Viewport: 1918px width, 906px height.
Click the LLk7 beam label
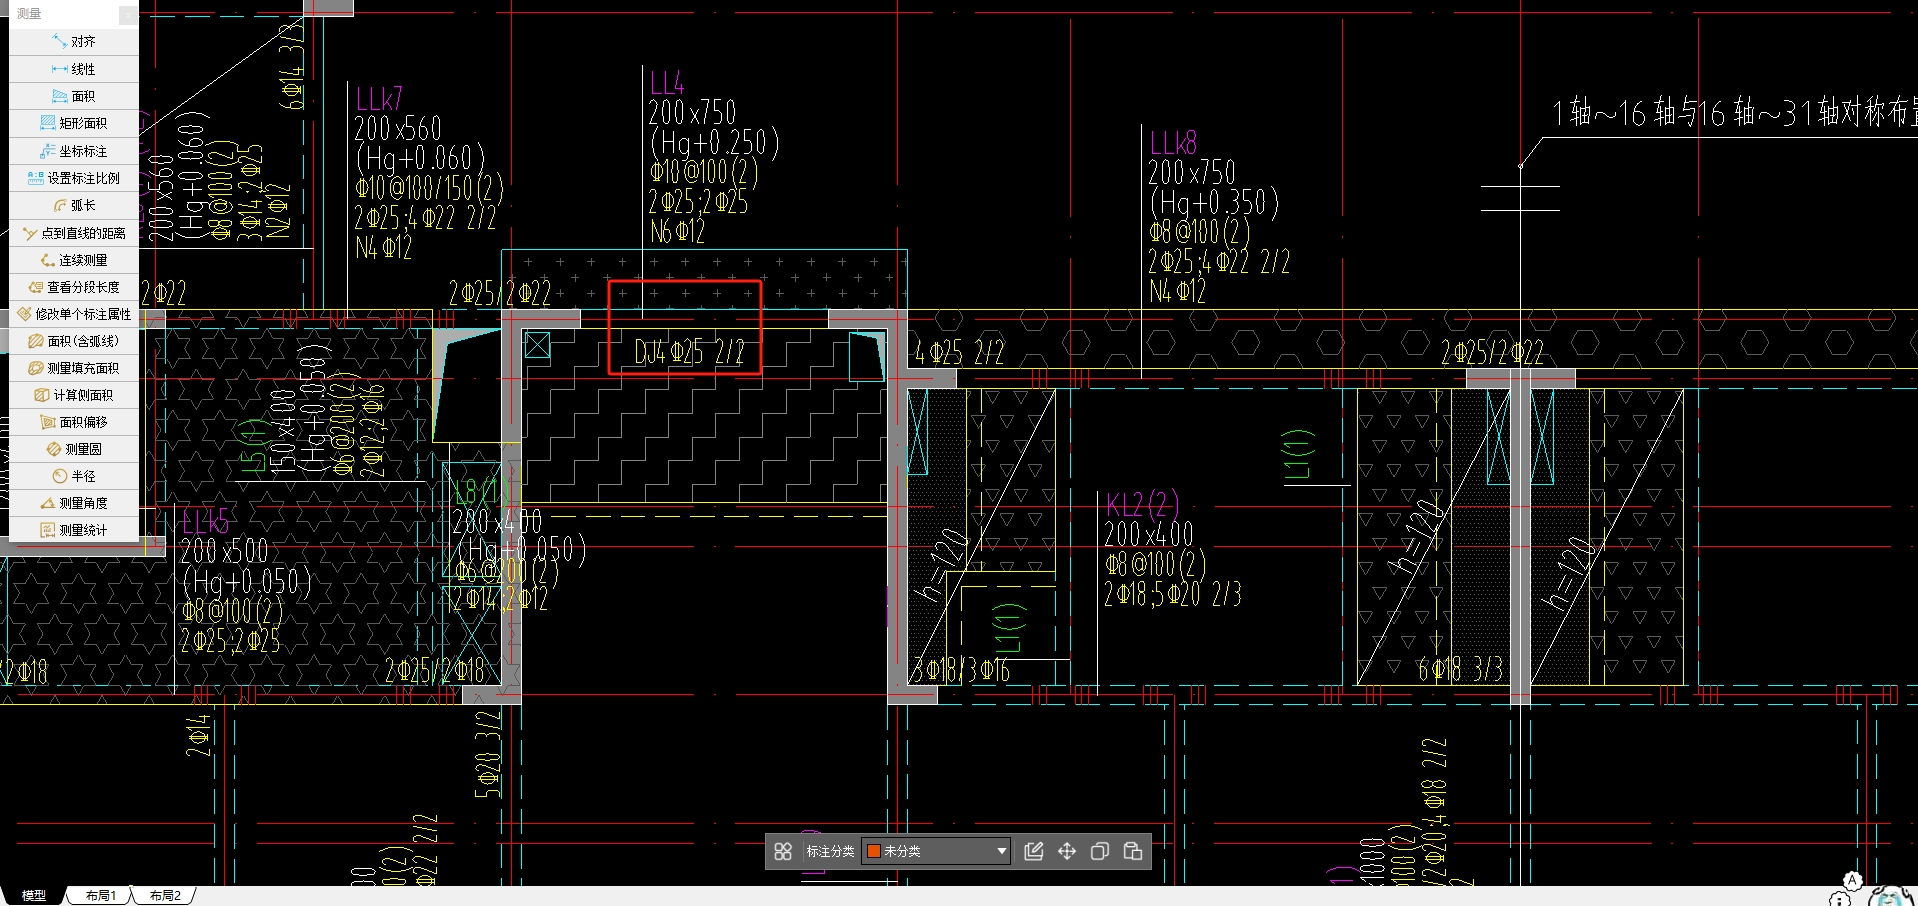click(379, 99)
